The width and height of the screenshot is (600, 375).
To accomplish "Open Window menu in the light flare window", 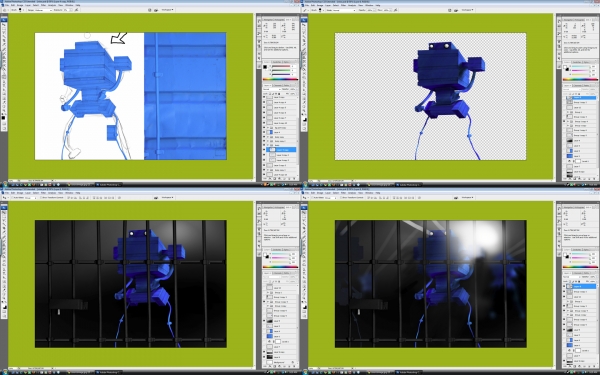I will click(369, 193).
